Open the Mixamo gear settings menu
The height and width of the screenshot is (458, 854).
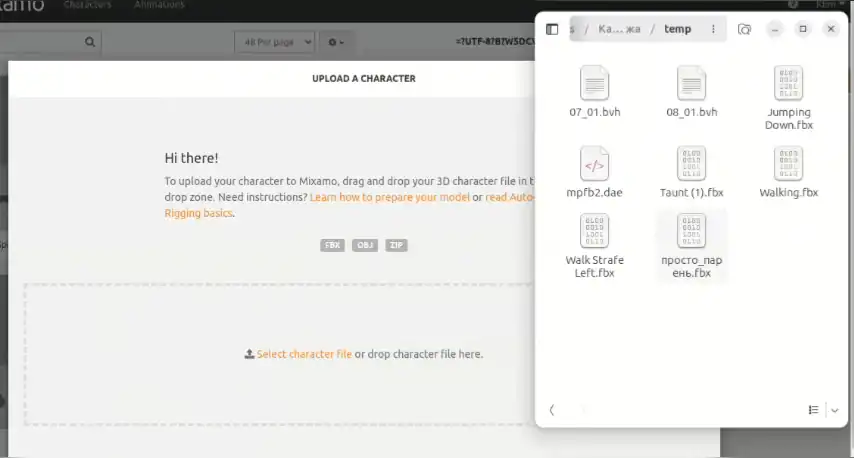pyautogui.click(x=336, y=42)
